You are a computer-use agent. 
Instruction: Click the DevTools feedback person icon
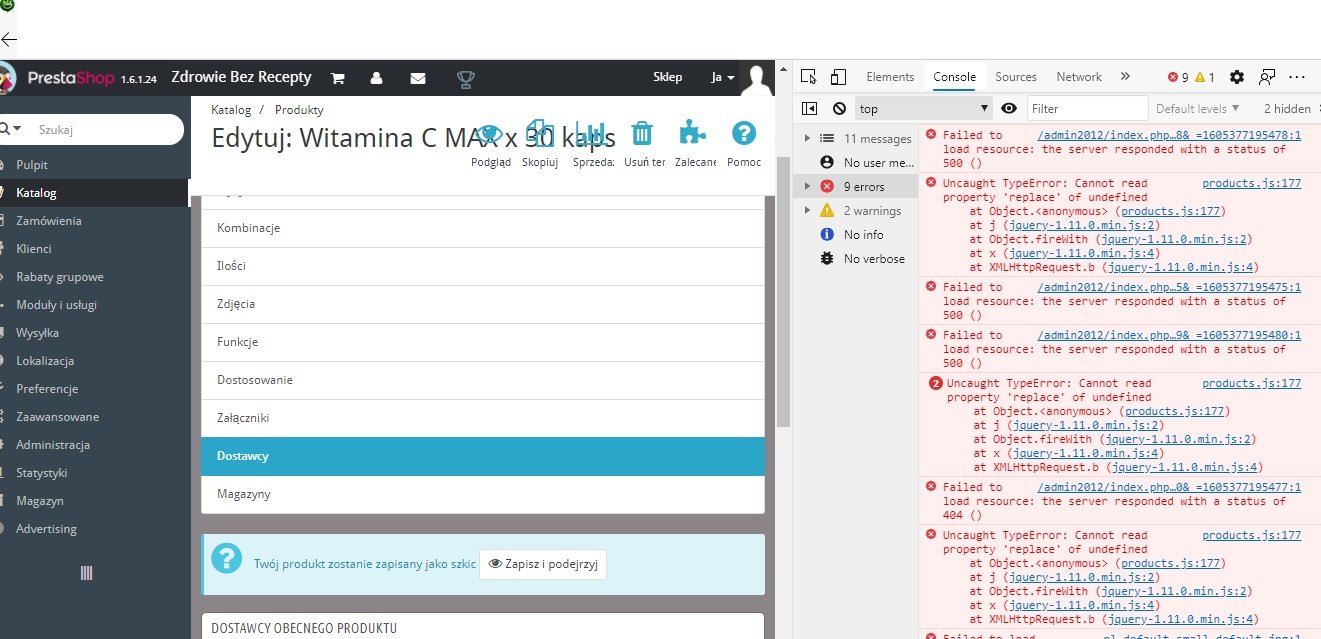(x=1267, y=77)
